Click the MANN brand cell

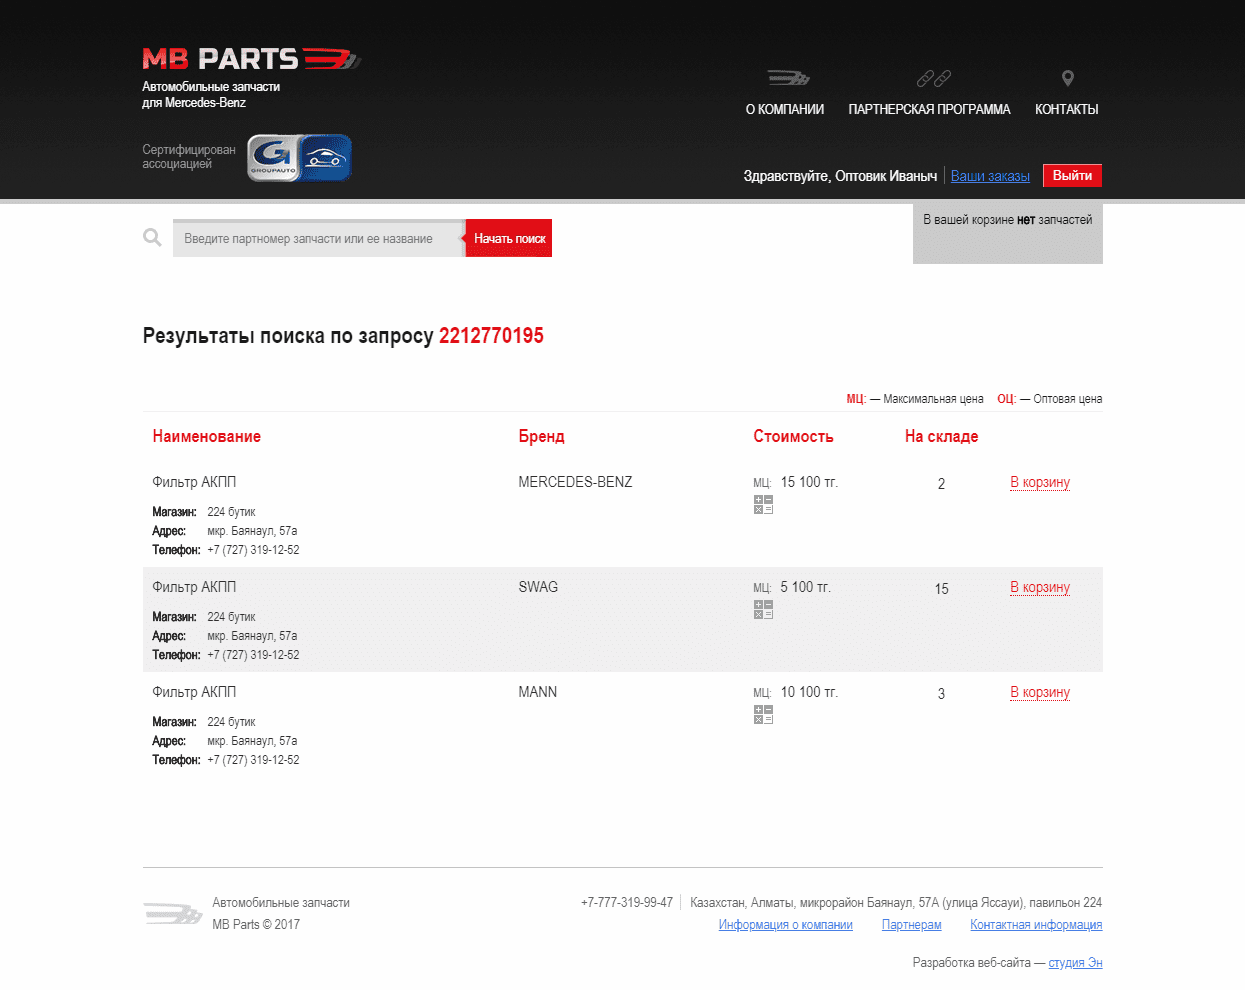[538, 692]
